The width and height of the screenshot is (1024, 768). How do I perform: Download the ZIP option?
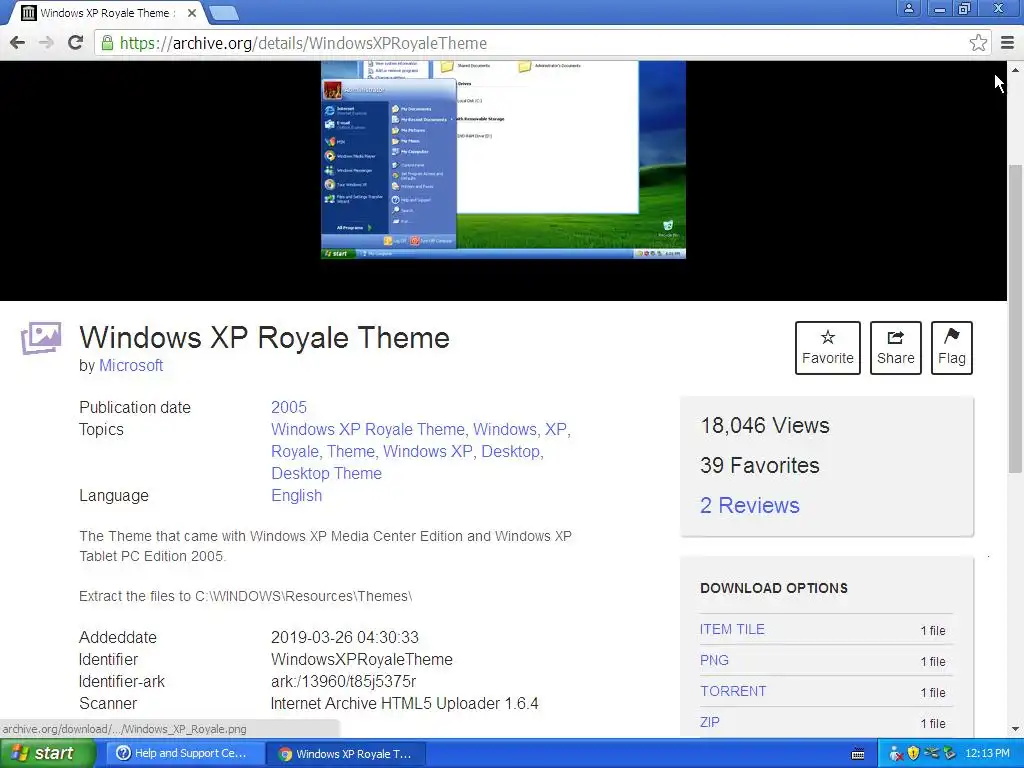pos(709,722)
